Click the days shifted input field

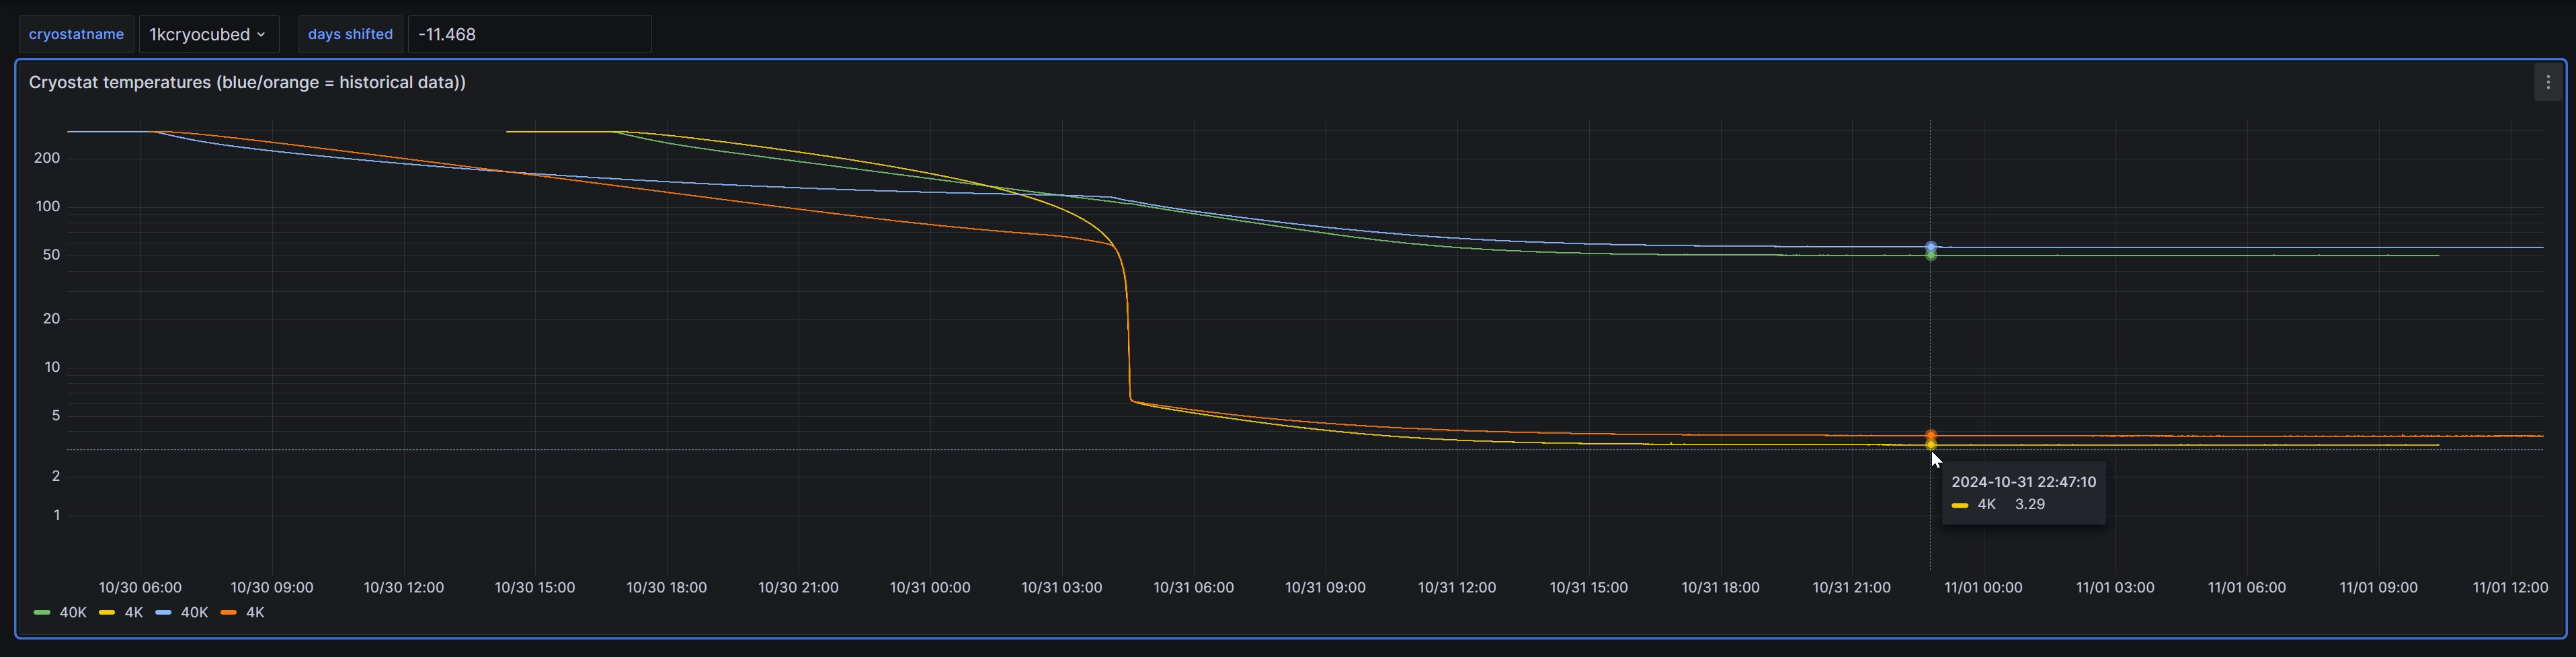coord(529,34)
